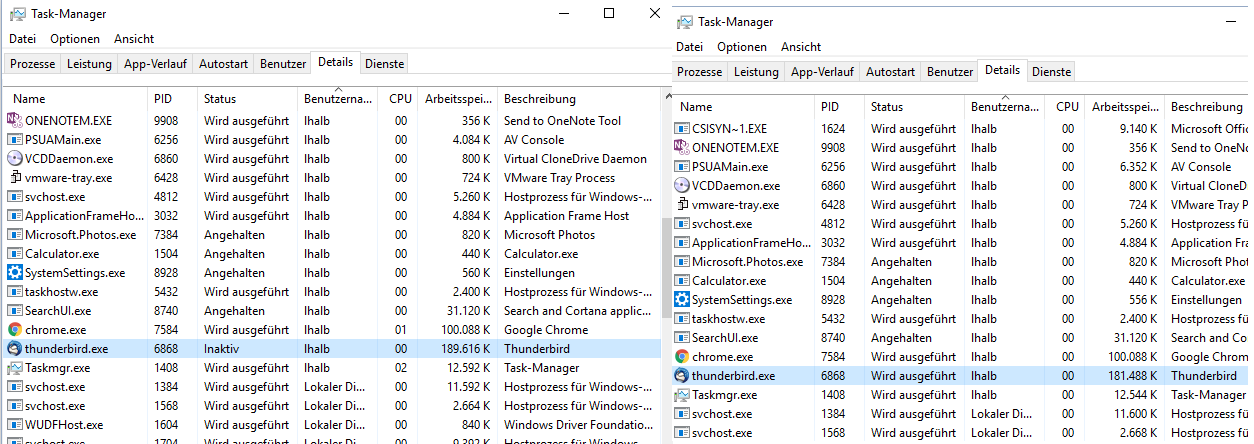Click Task-Manager title icon in left window
The image size is (1254, 444).
pos(18,14)
